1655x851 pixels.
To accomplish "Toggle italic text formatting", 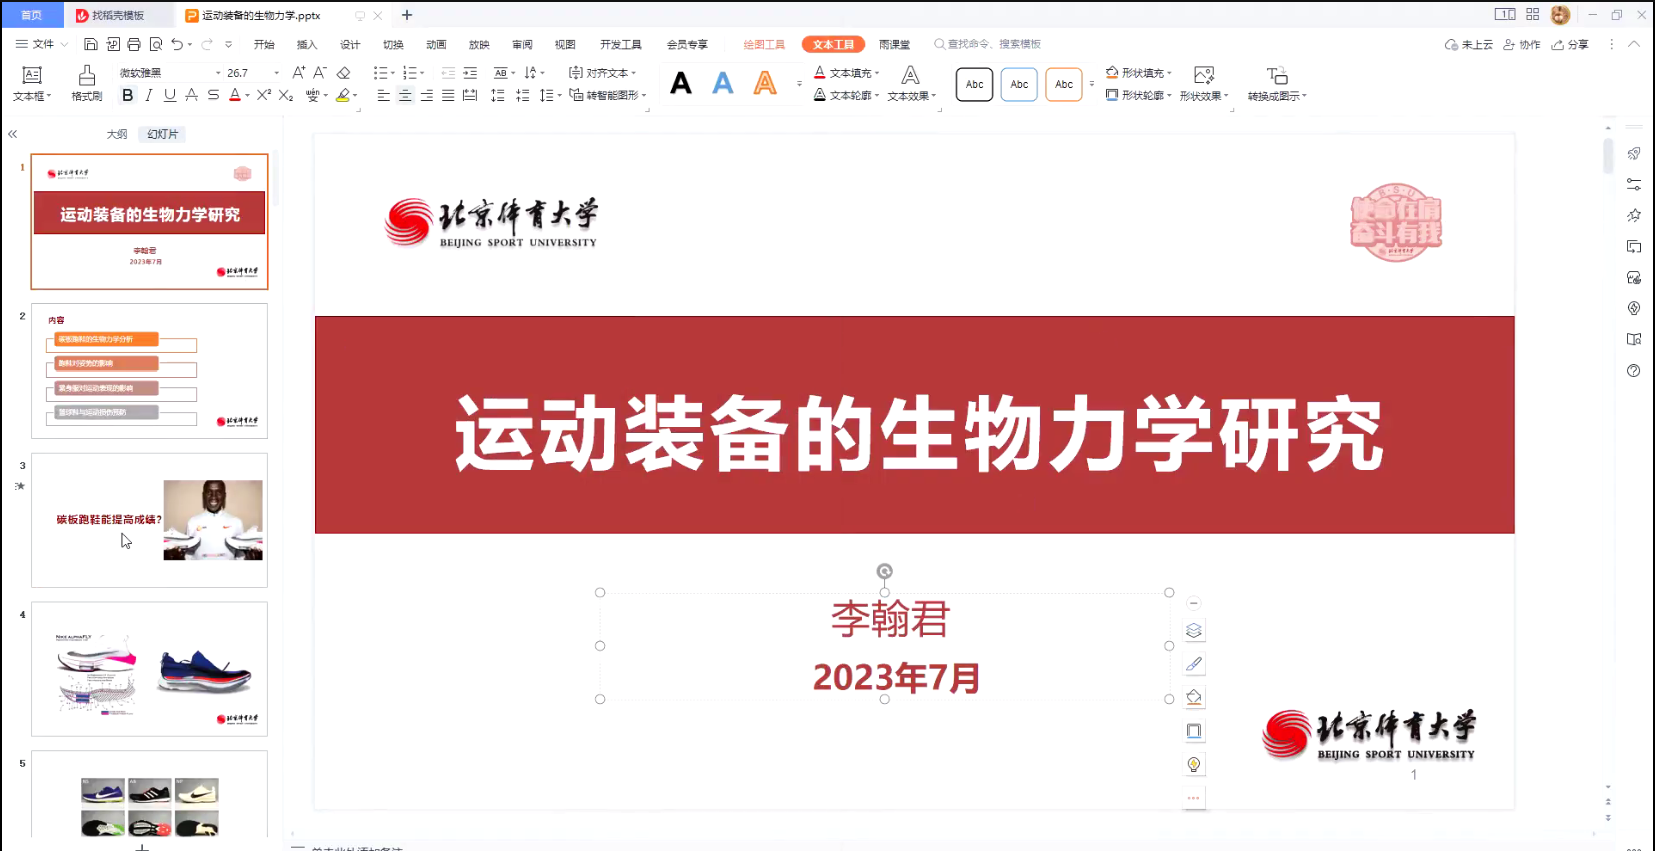I will click(x=149, y=95).
